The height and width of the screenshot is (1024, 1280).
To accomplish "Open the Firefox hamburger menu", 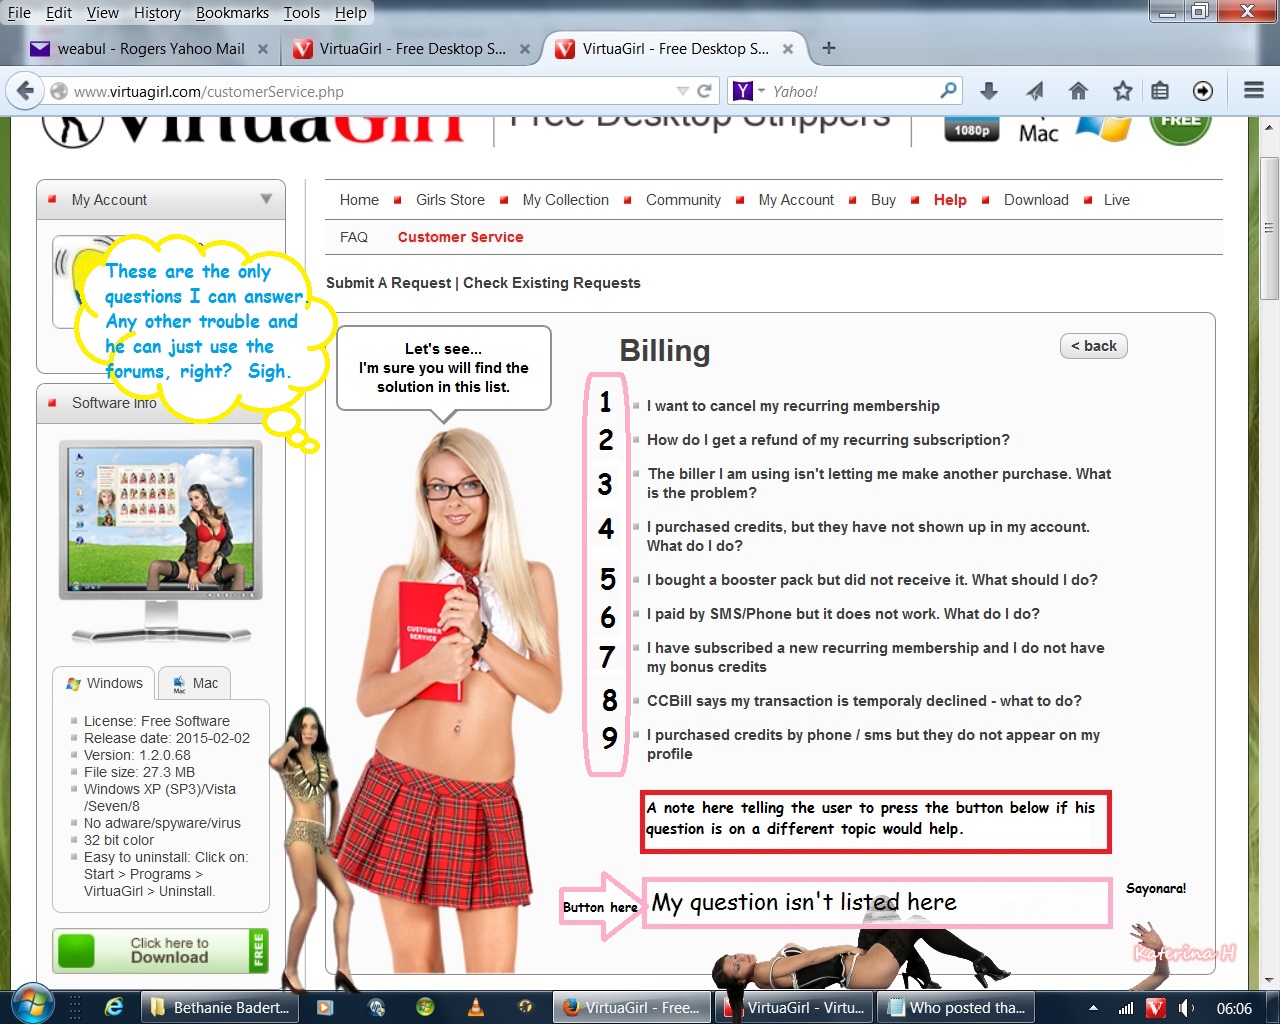I will pyautogui.click(x=1254, y=91).
